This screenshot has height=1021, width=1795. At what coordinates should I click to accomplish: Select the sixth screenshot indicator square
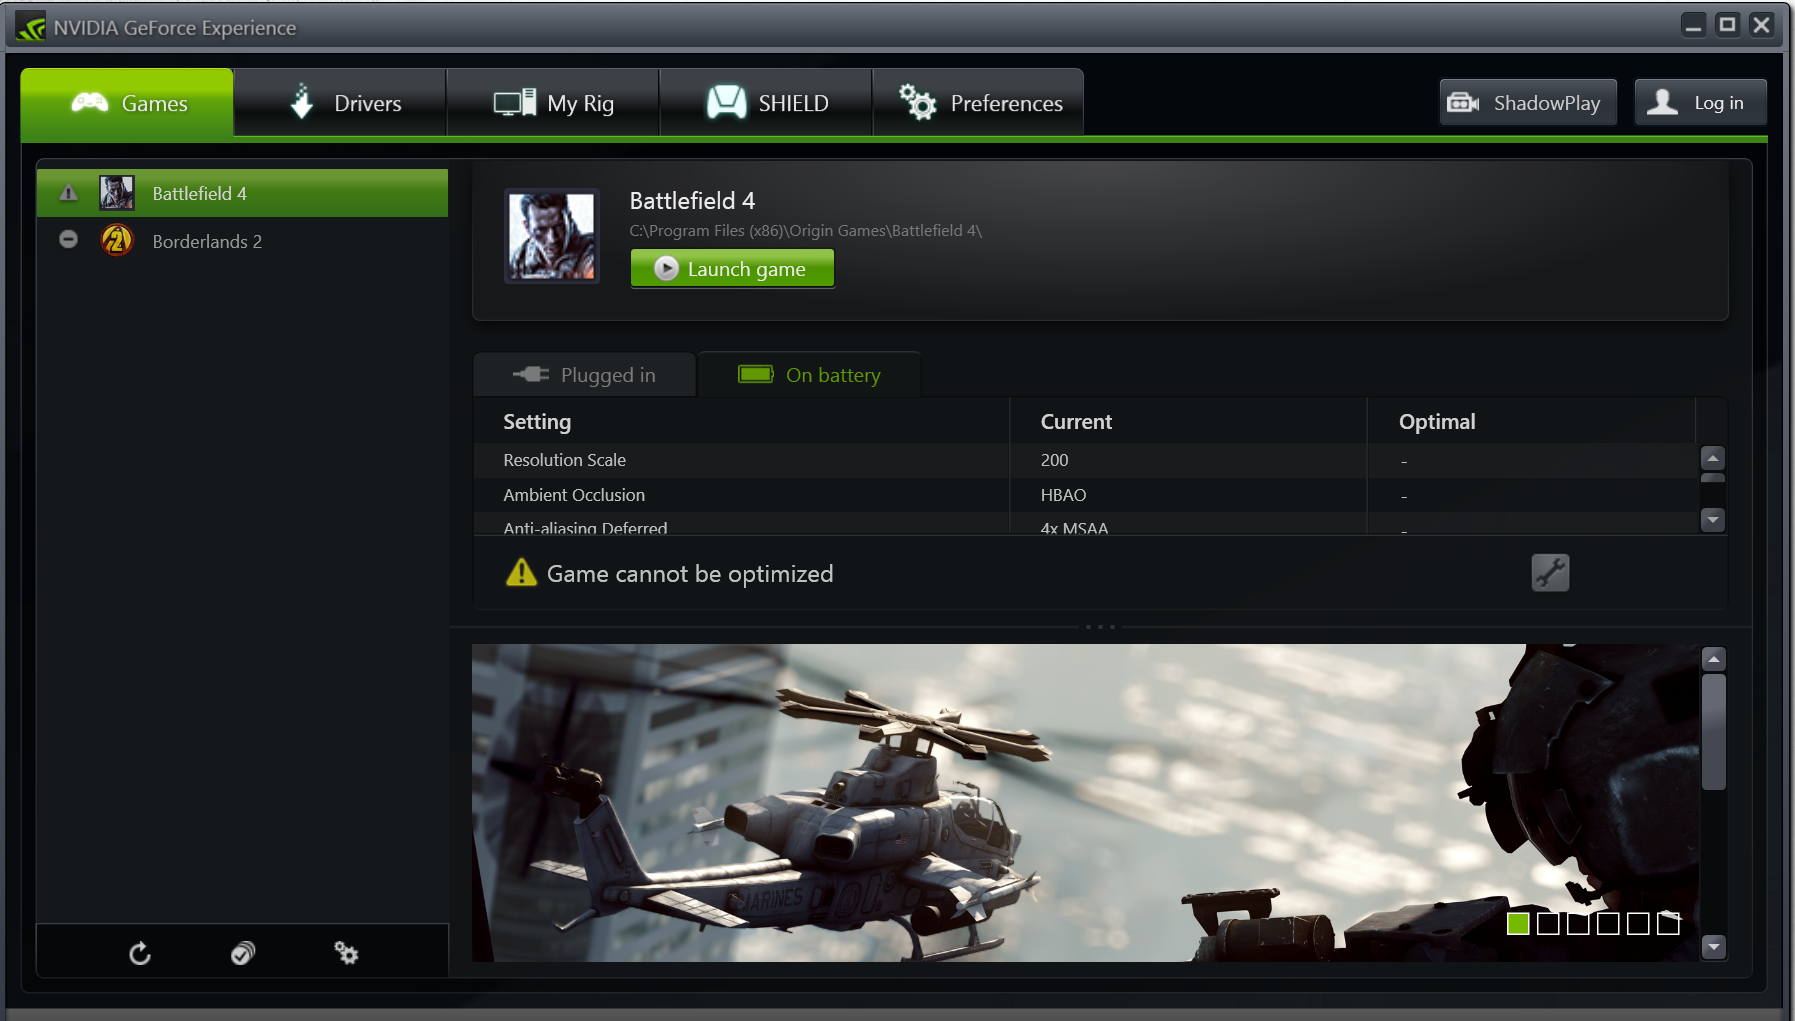1668,923
